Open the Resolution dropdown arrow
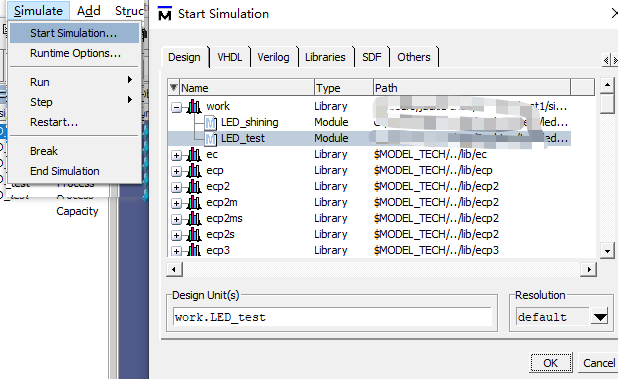 600,317
